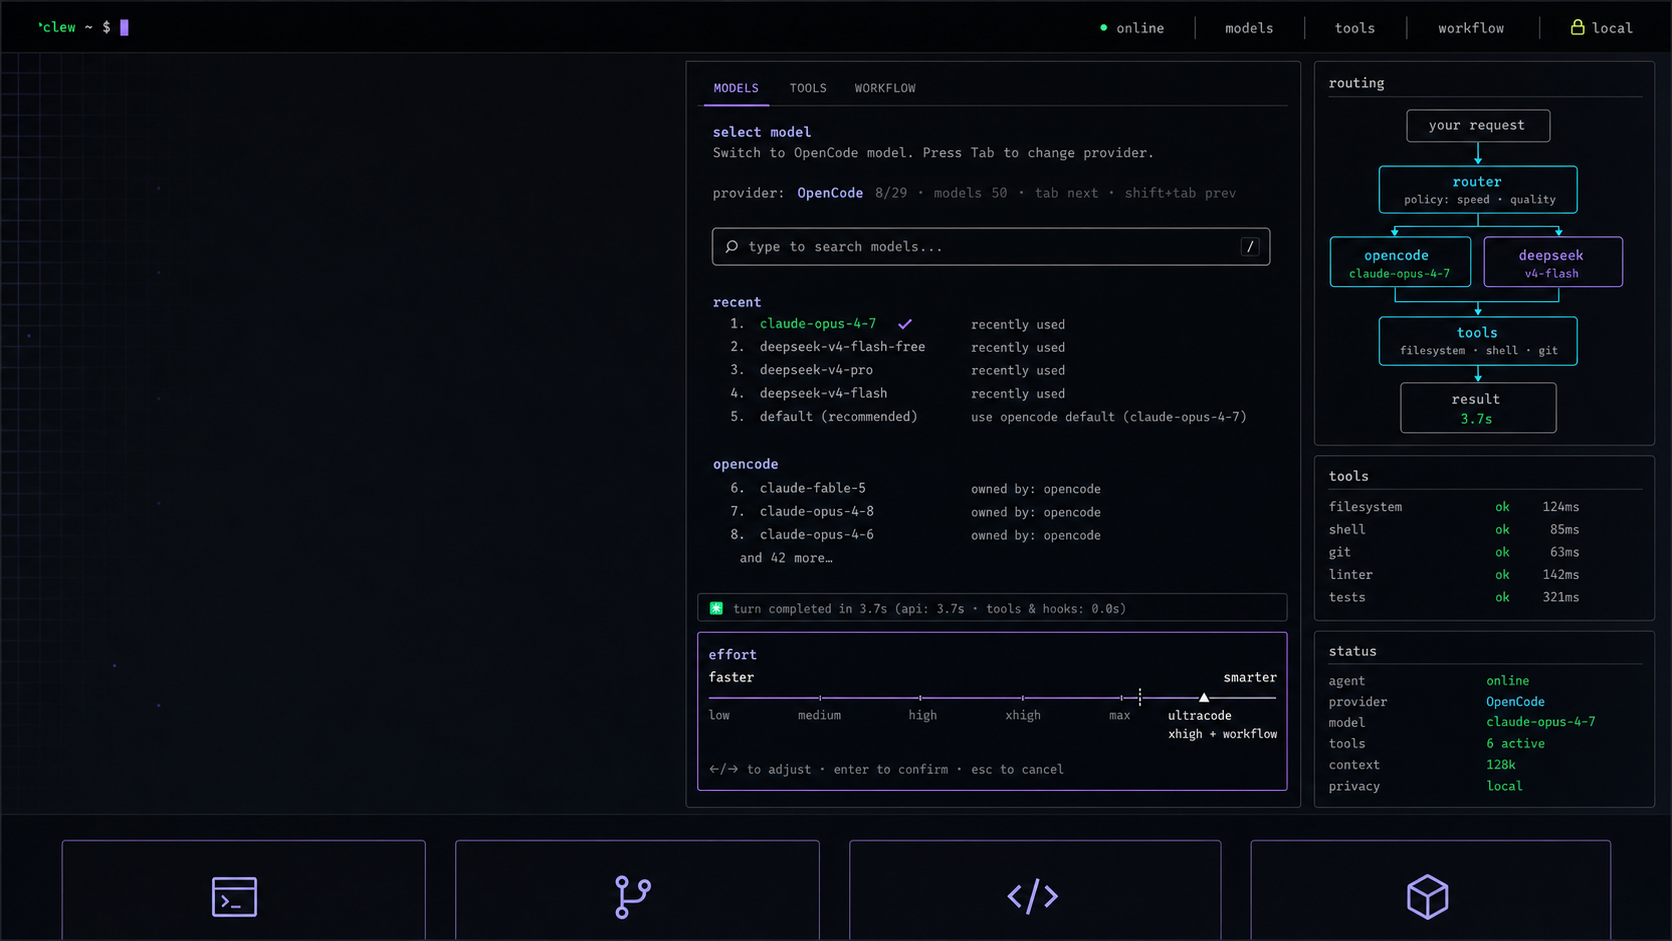Click the checkmark next to claude-opus-4-7
This screenshot has height=941, width=1672.
click(x=905, y=324)
